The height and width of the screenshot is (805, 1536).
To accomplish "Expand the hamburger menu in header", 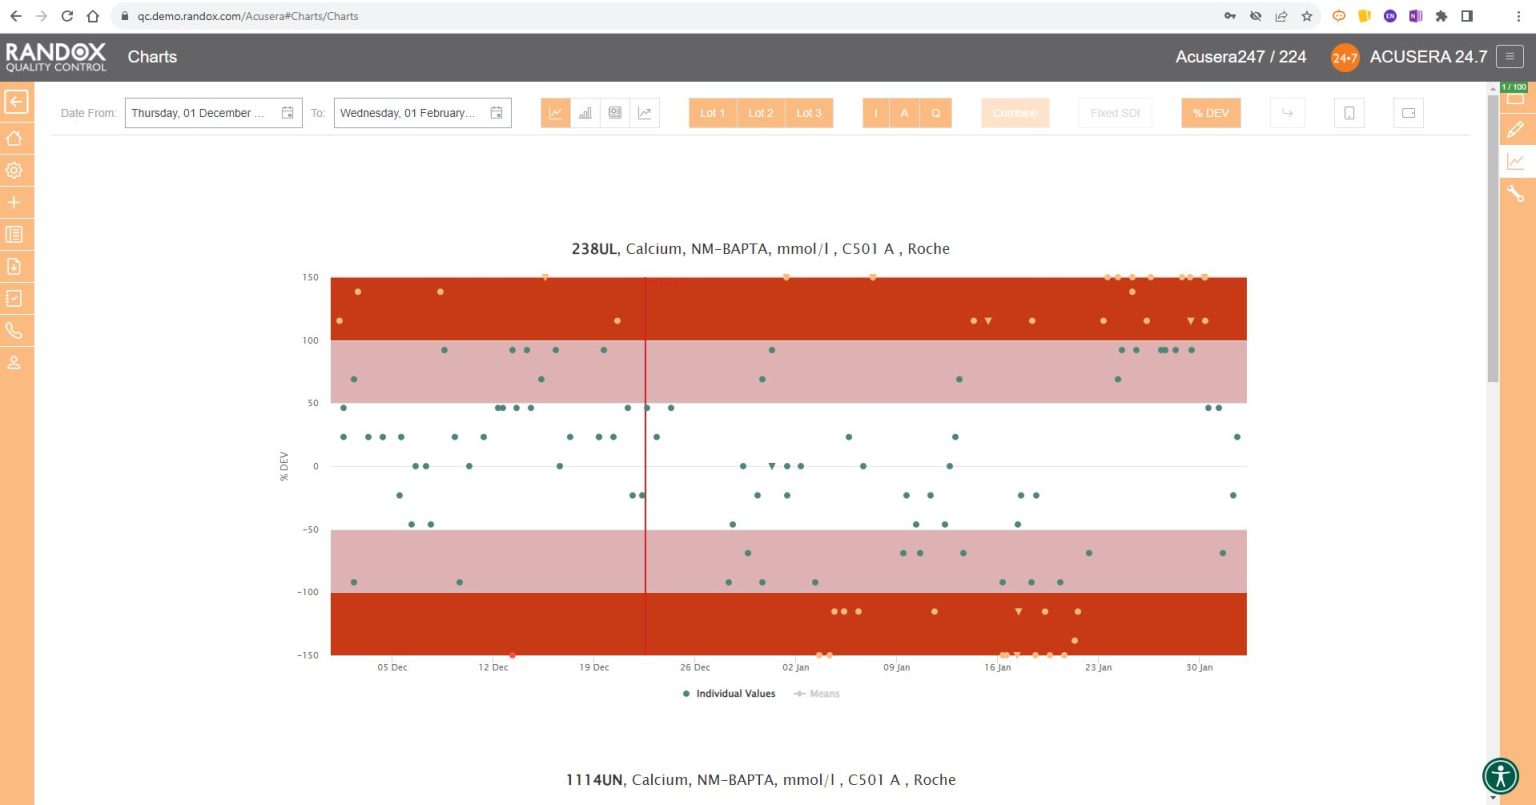I will [1509, 57].
